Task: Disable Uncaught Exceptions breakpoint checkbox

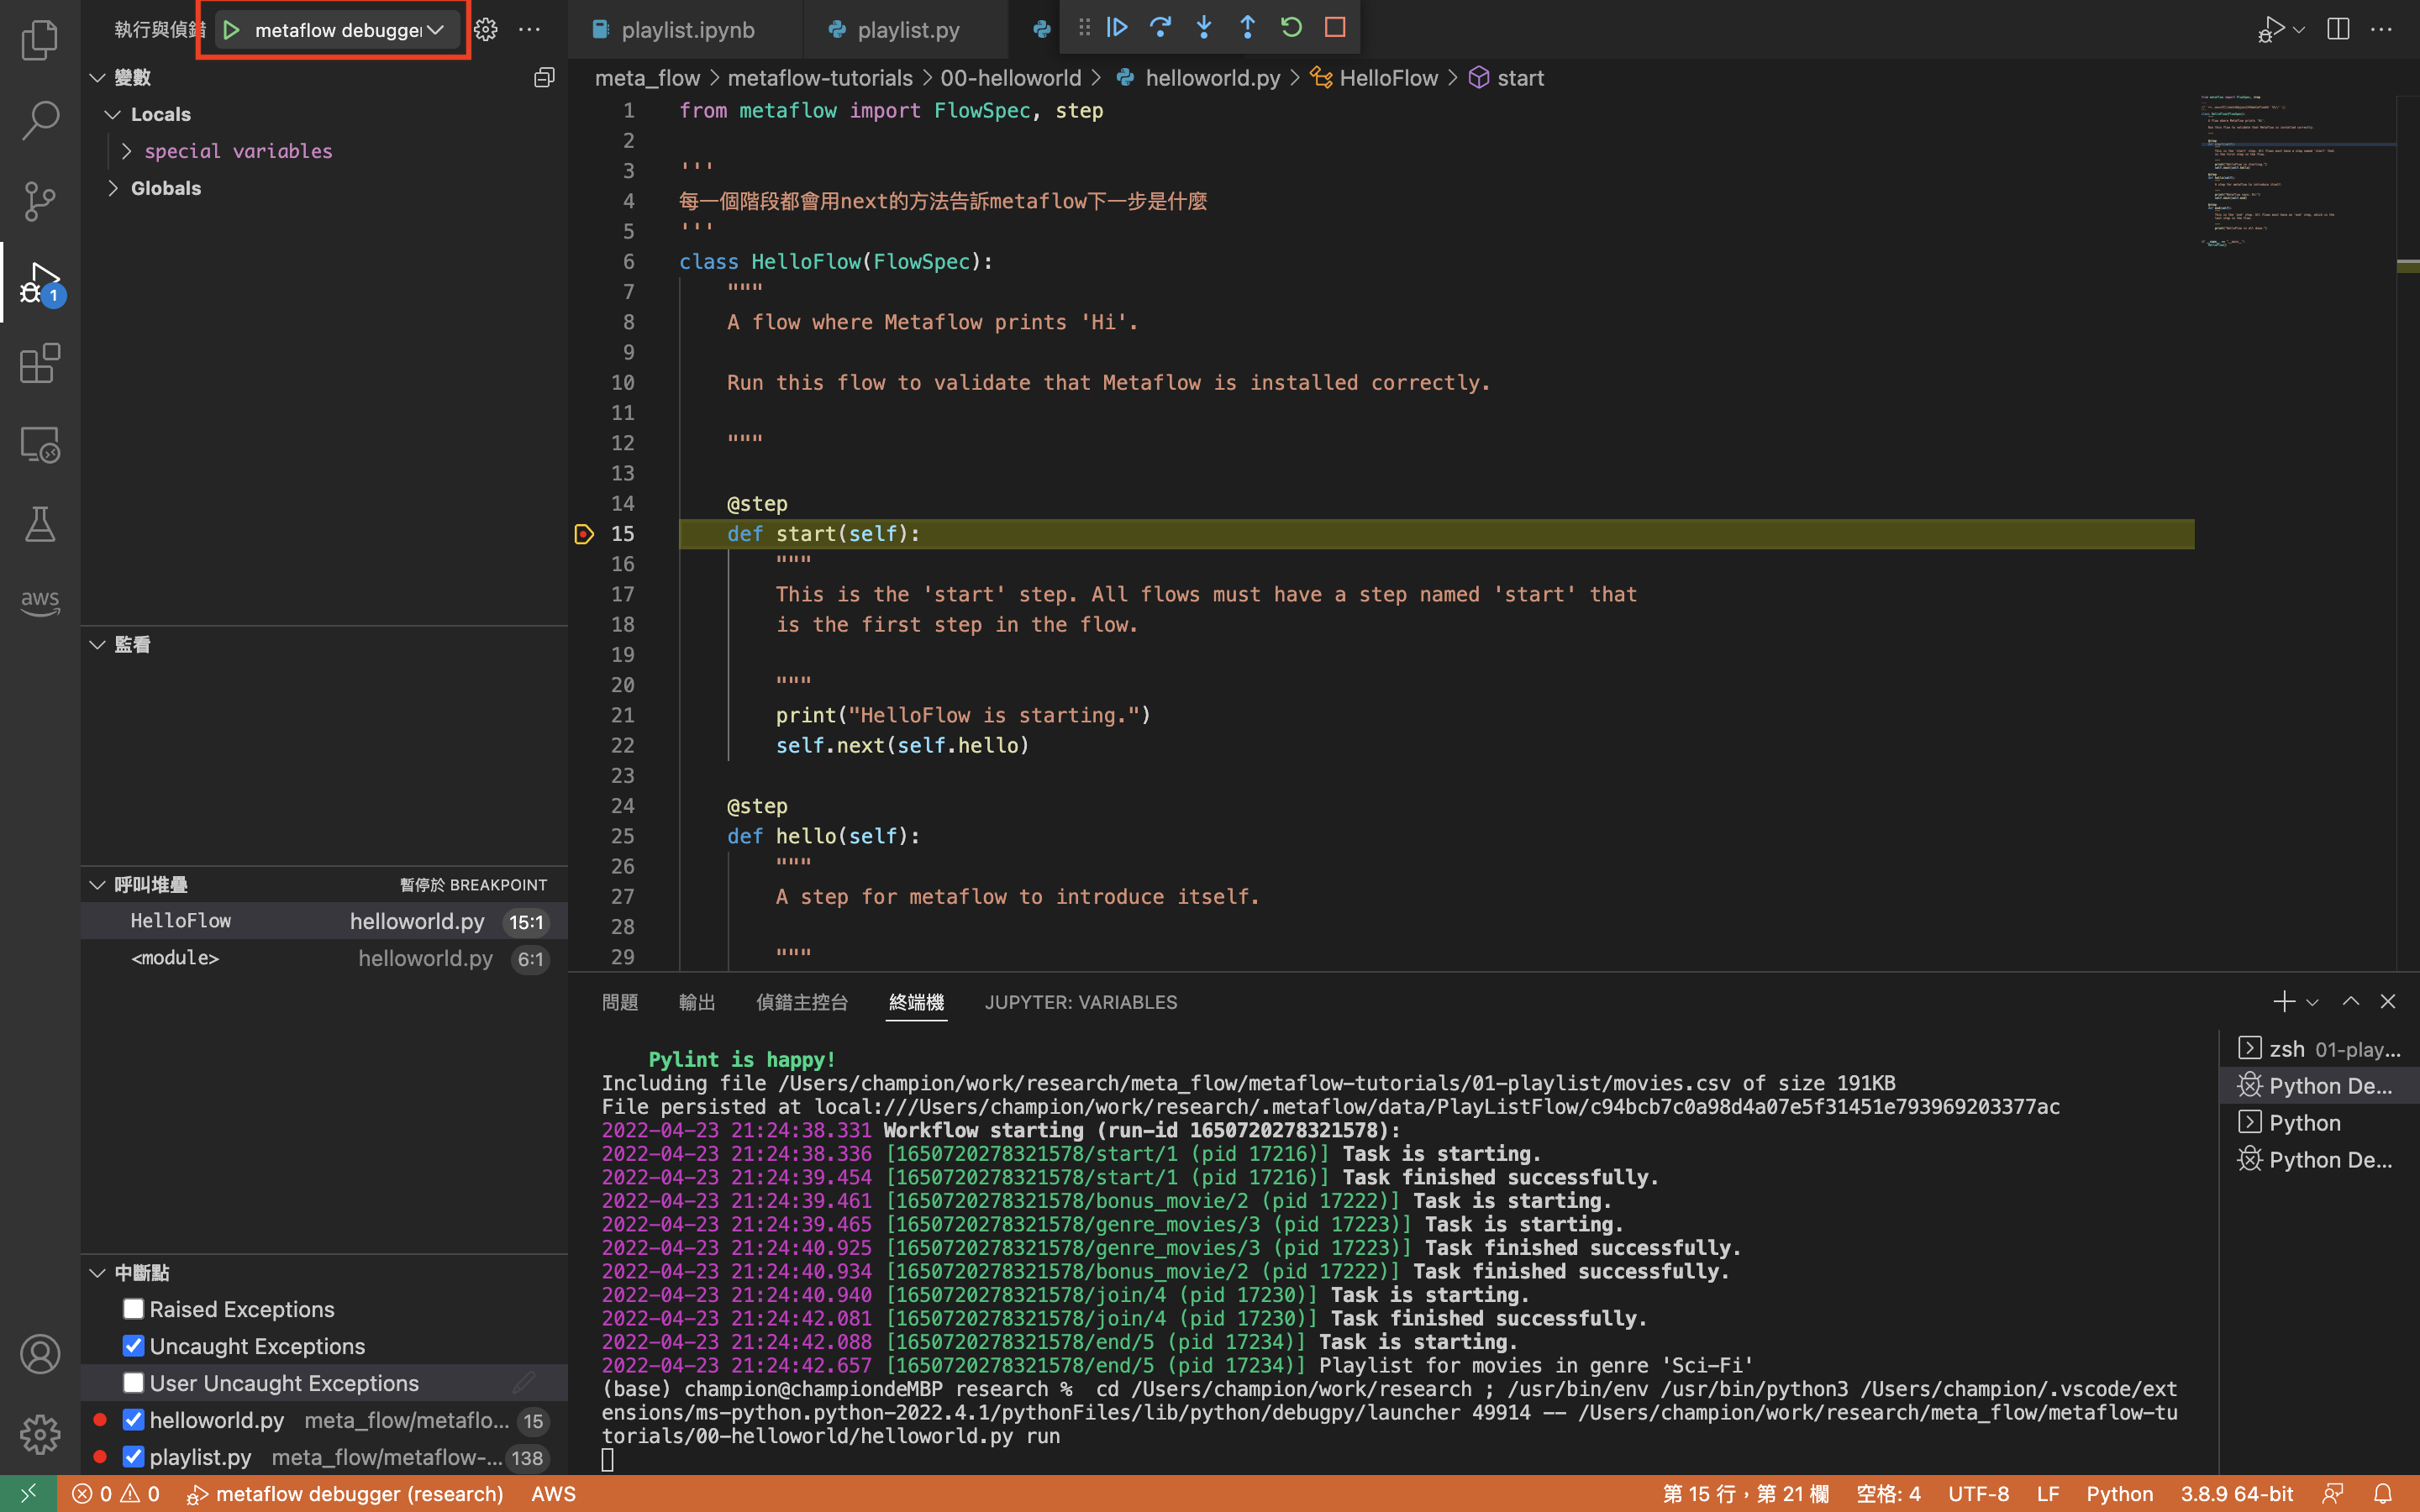Action: click(133, 1346)
